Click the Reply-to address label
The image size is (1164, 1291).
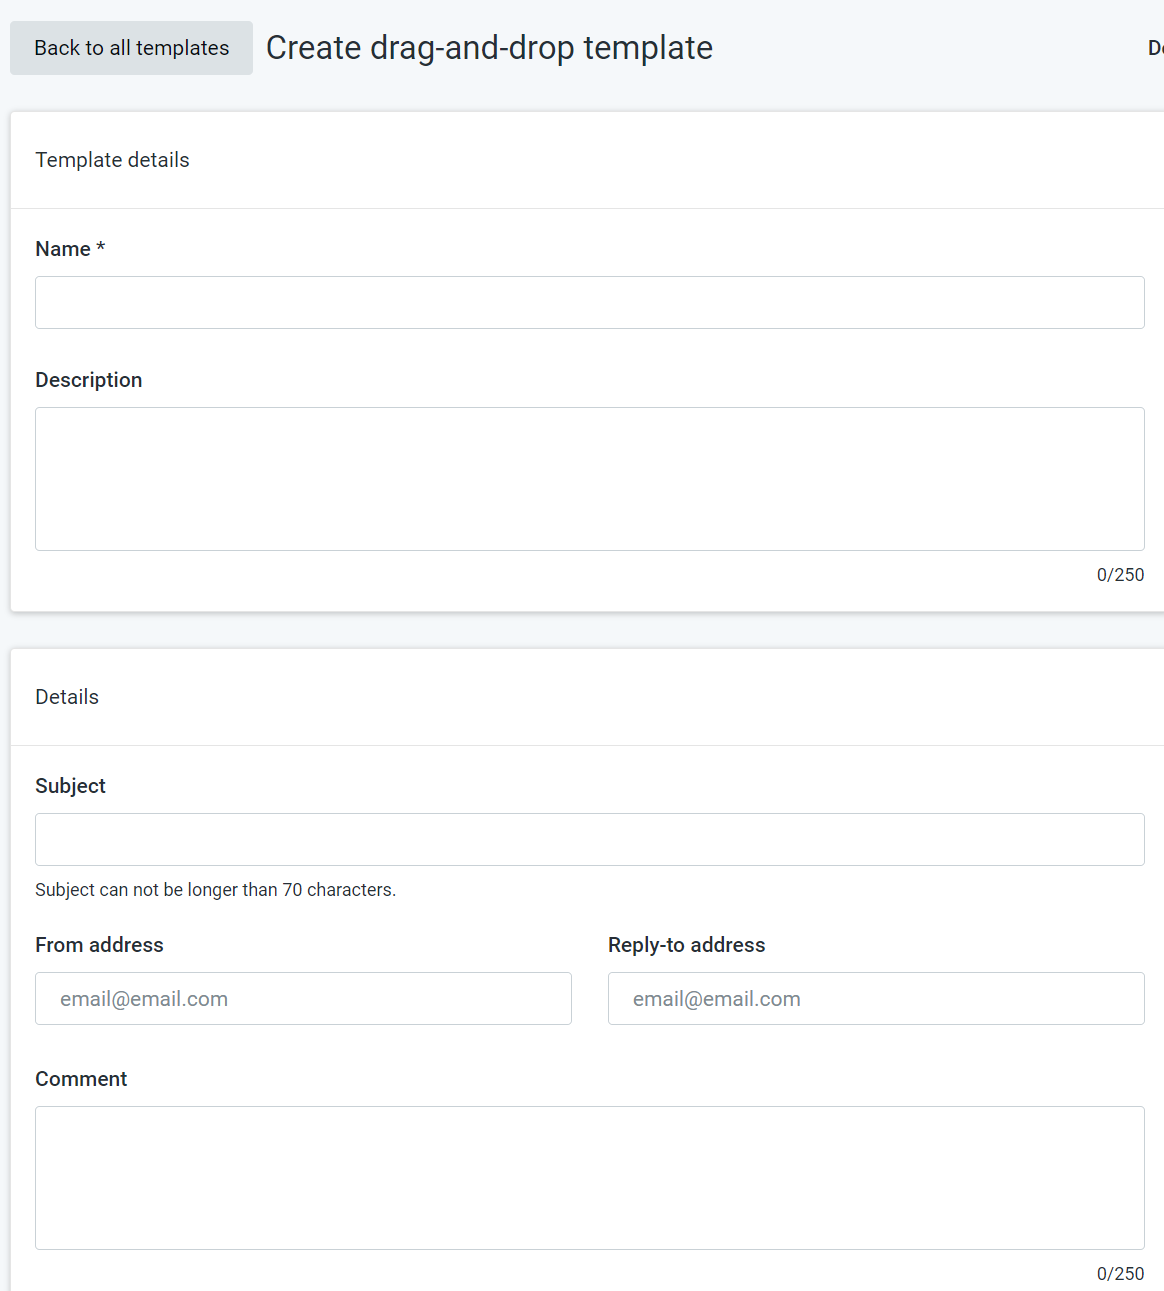tap(686, 944)
